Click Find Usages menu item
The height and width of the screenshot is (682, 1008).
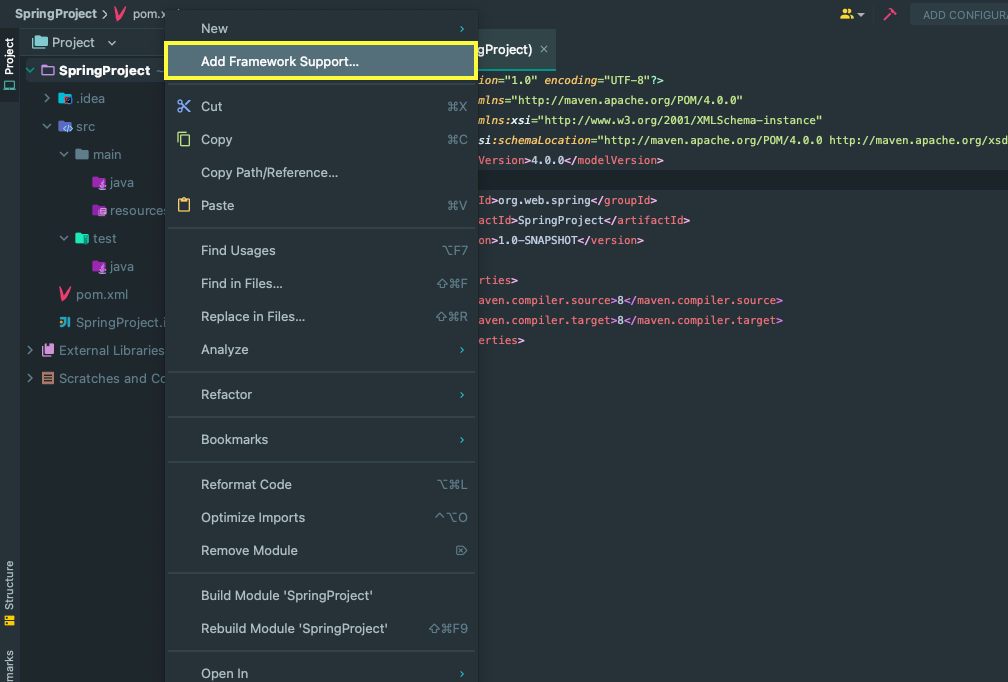coord(320,251)
